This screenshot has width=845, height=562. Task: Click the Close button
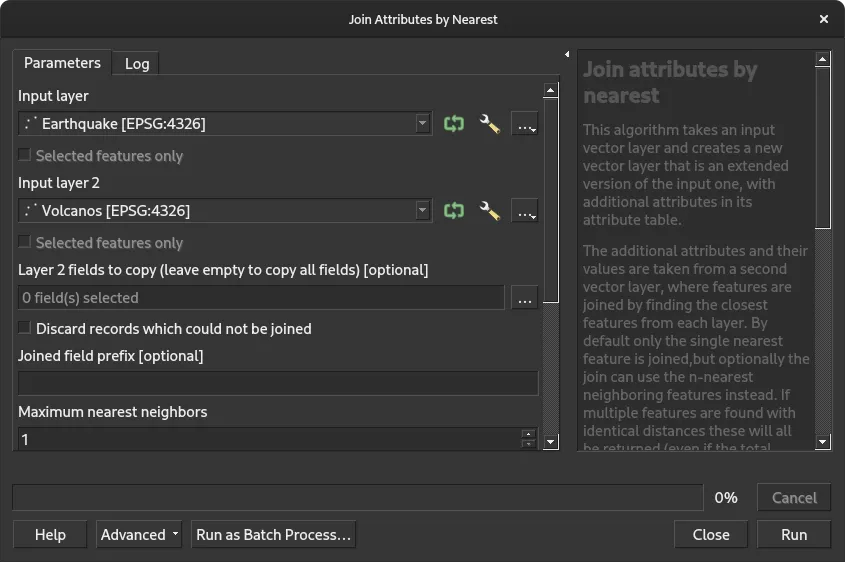[x=711, y=535]
